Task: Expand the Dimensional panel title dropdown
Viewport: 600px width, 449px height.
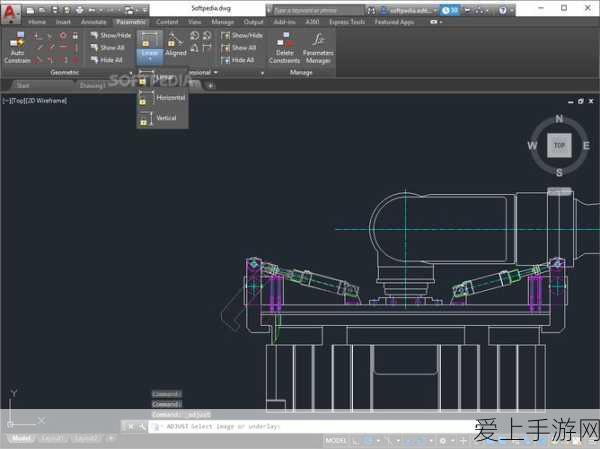Action: pos(215,72)
